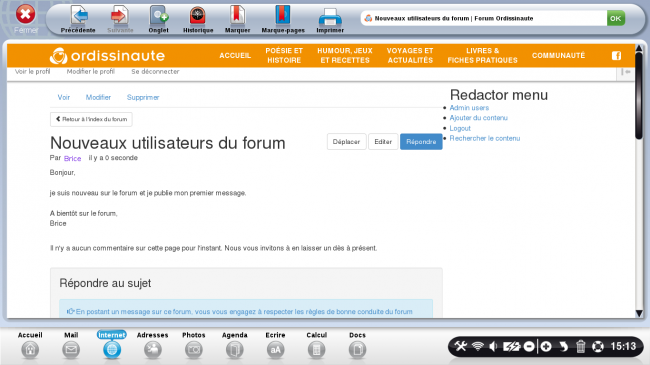This screenshot has height=365, width=650.
Task: Click the blue Répondre button
Action: 421,142
